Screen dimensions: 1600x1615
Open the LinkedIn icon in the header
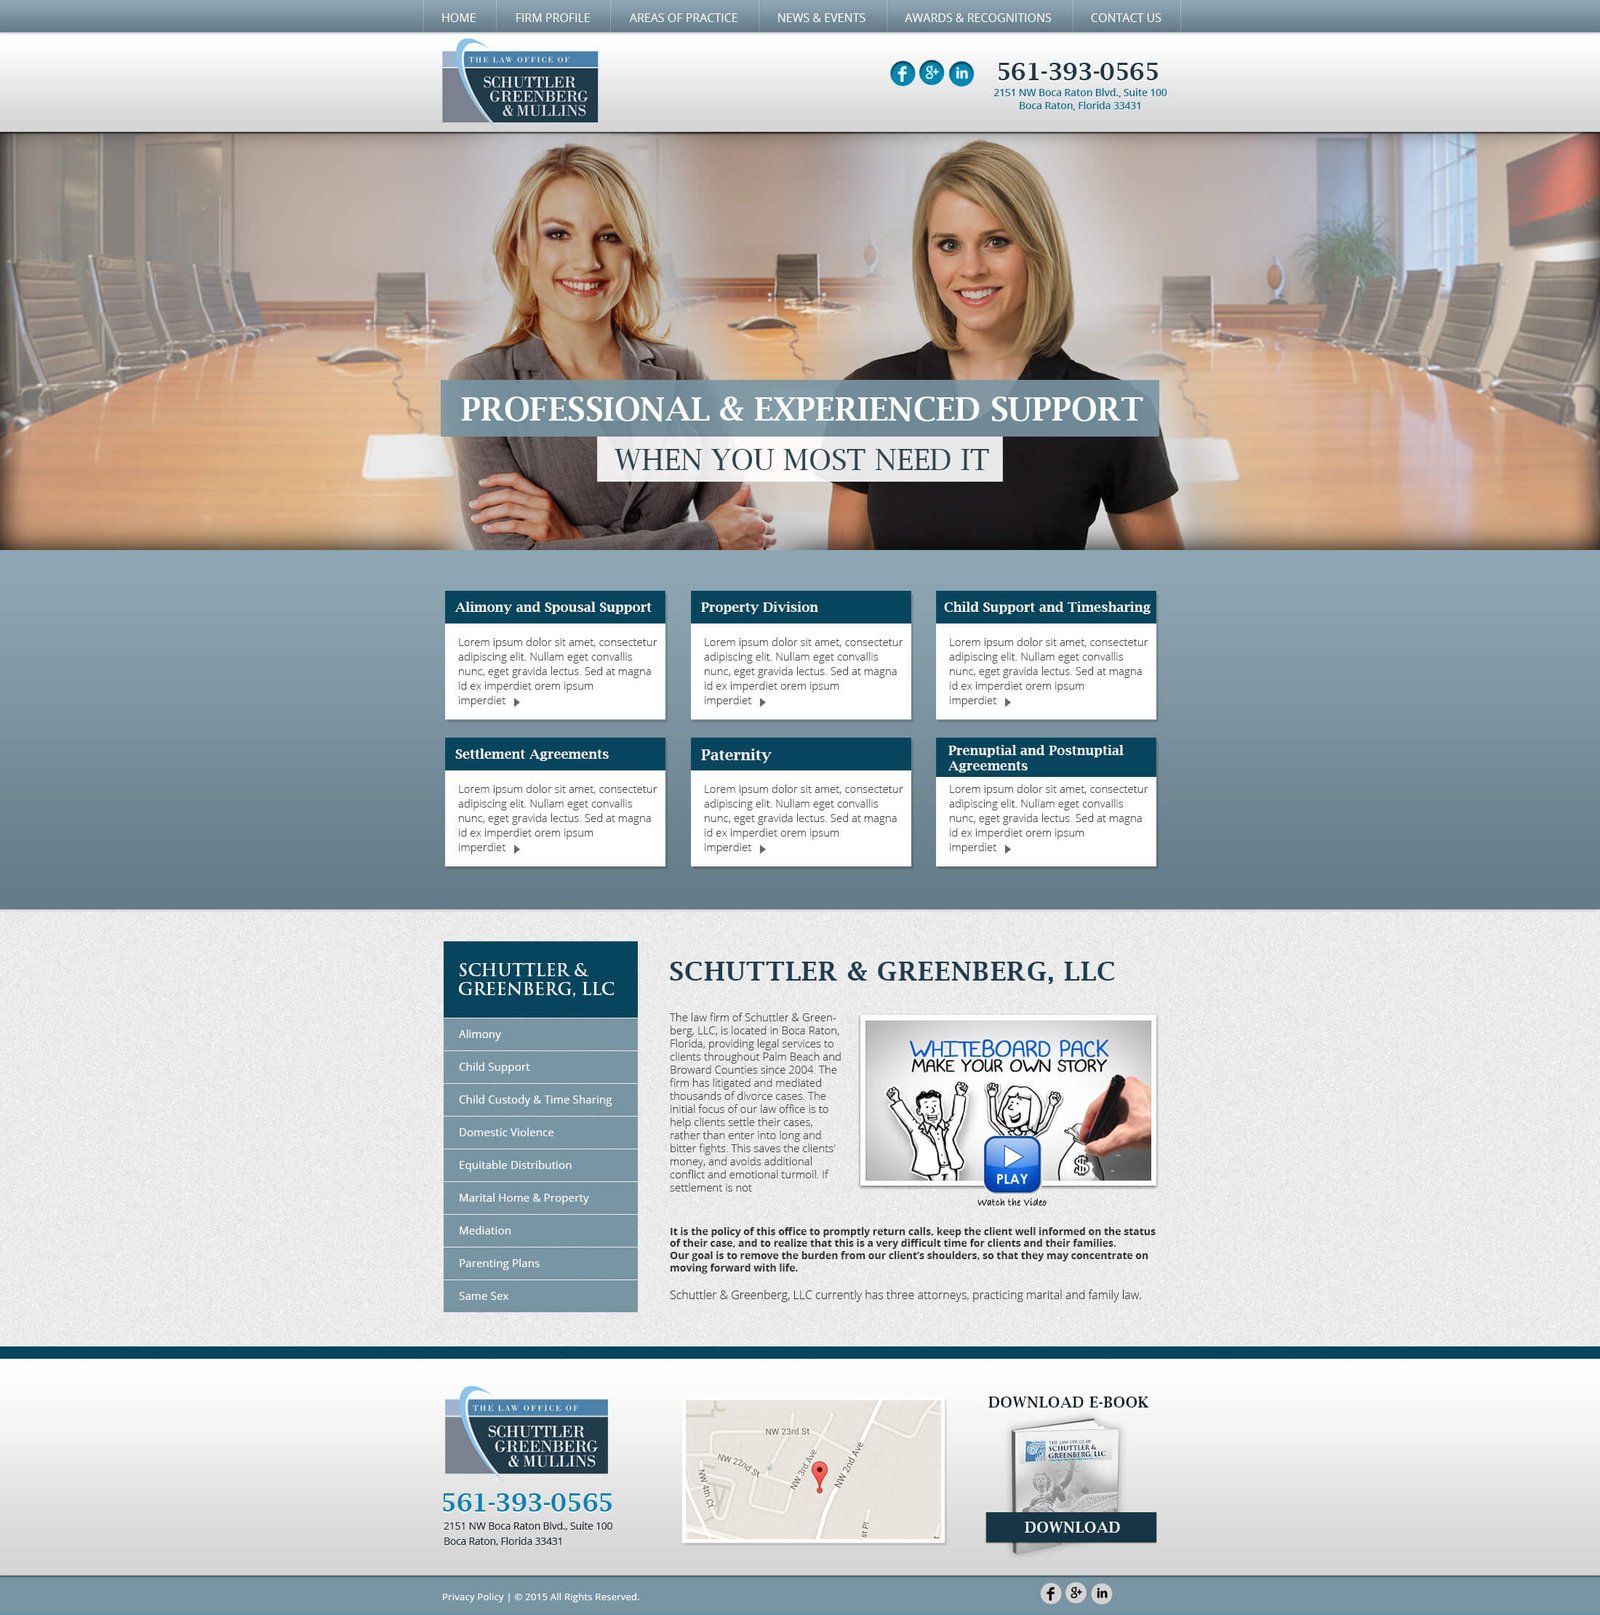[961, 72]
